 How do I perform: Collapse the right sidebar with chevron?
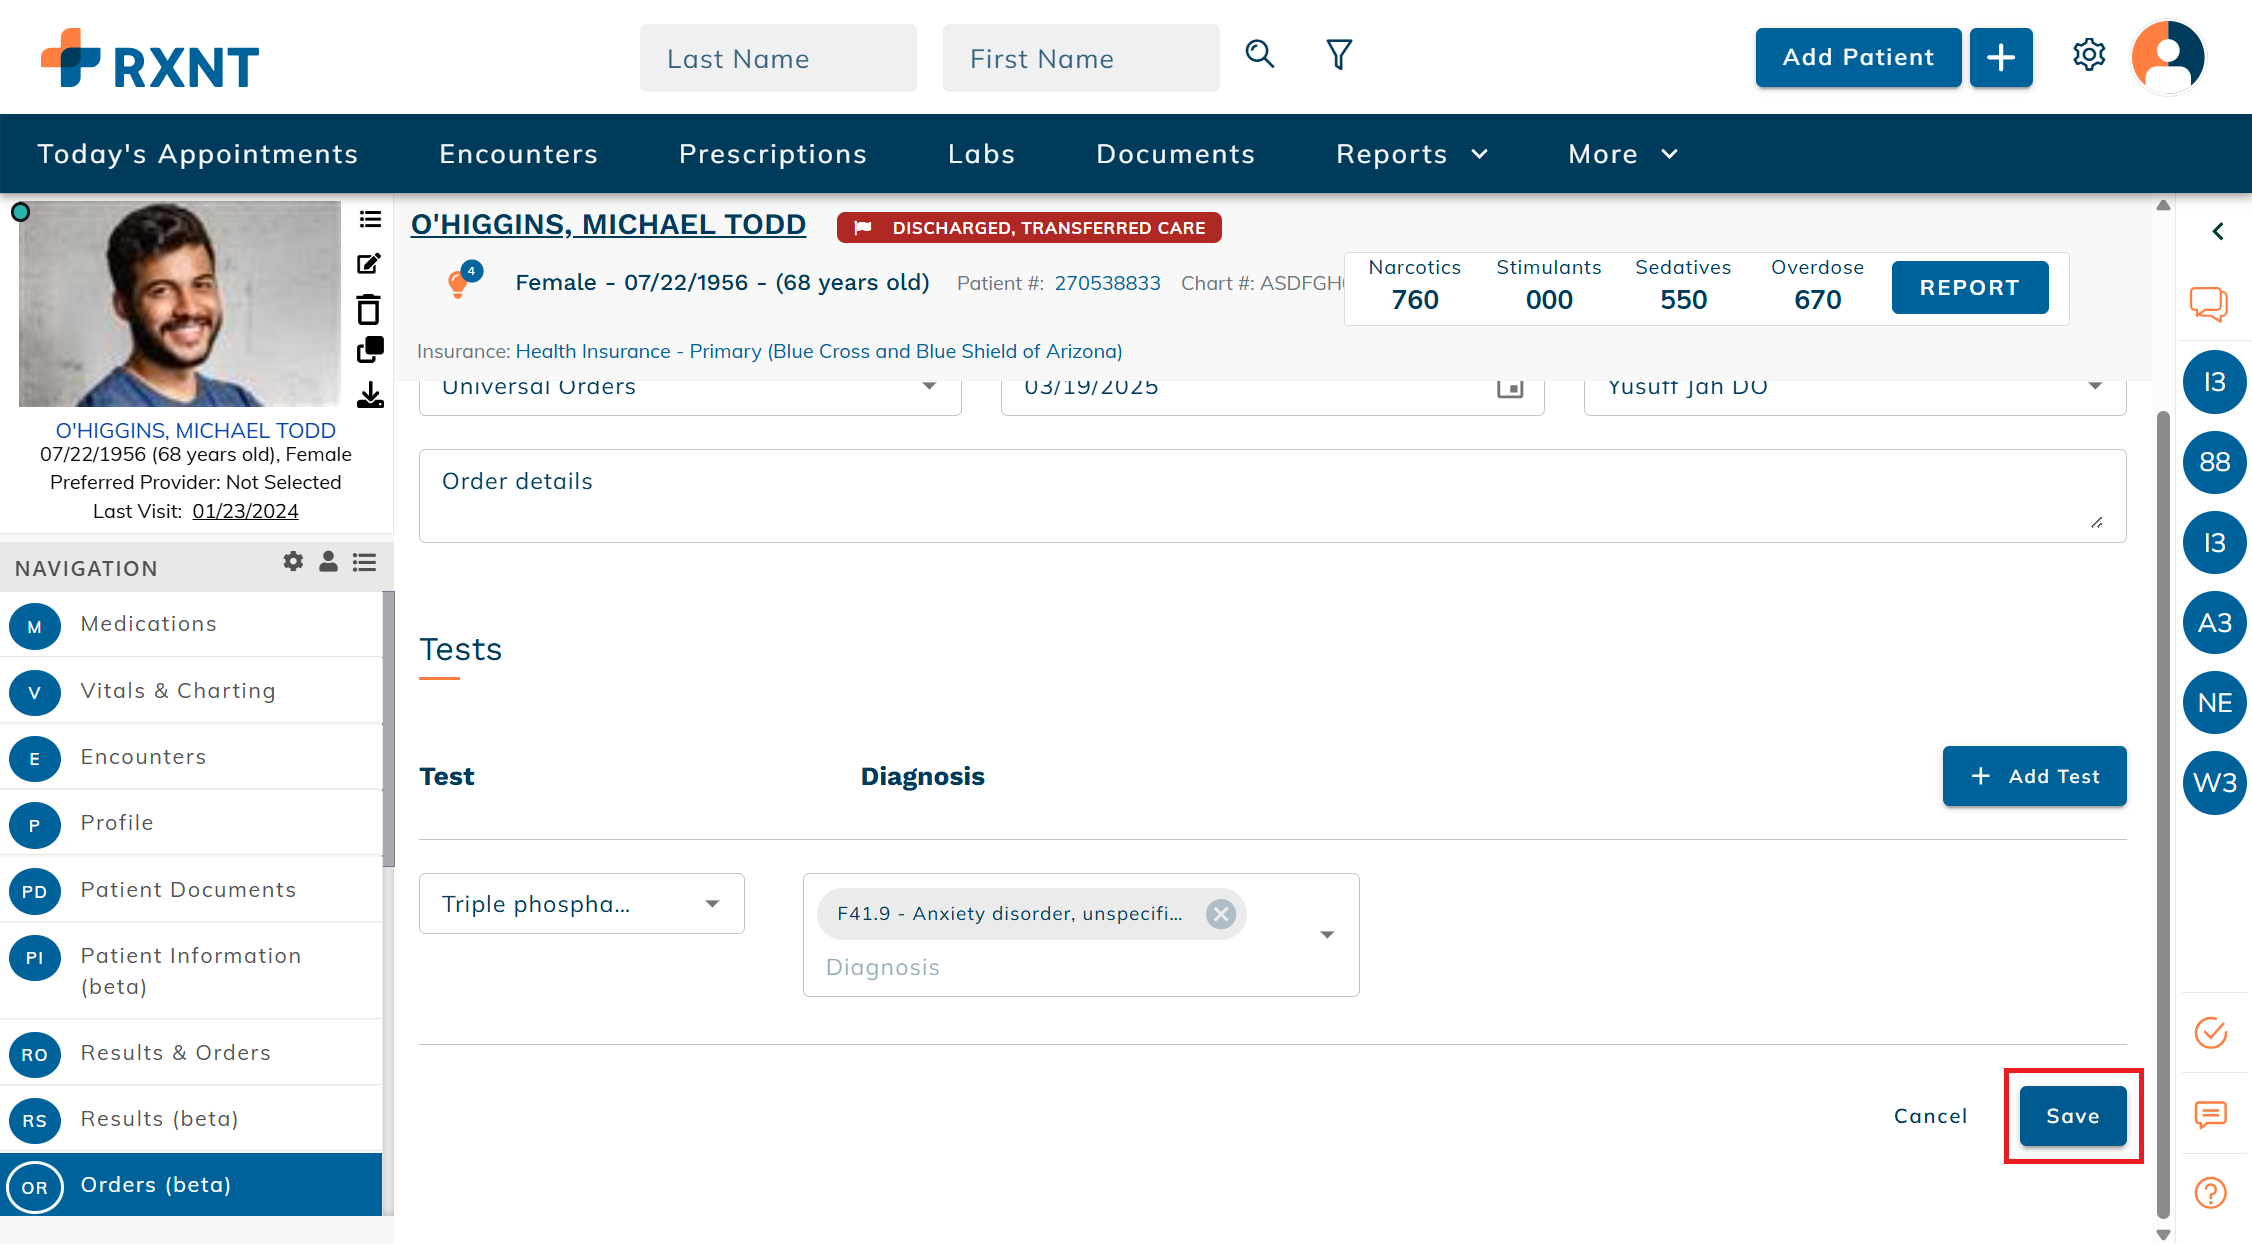pos(2219,232)
